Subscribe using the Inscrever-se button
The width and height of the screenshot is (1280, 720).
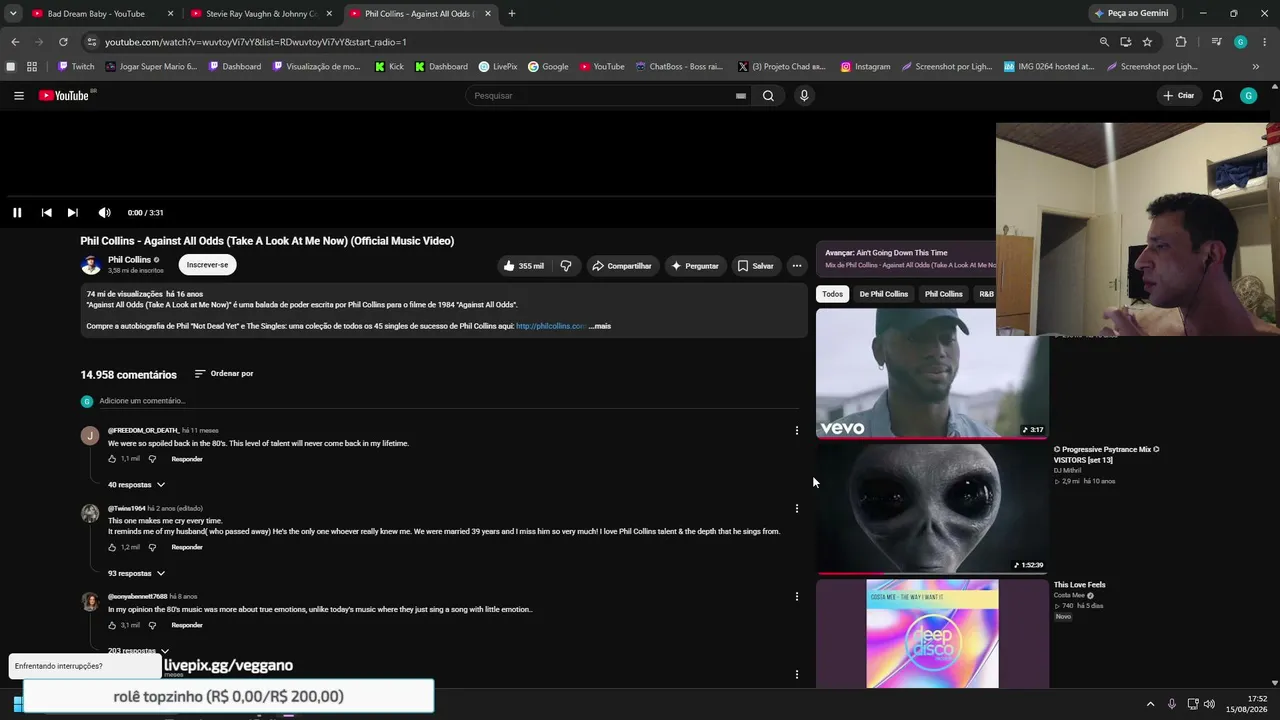pyautogui.click(x=208, y=265)
